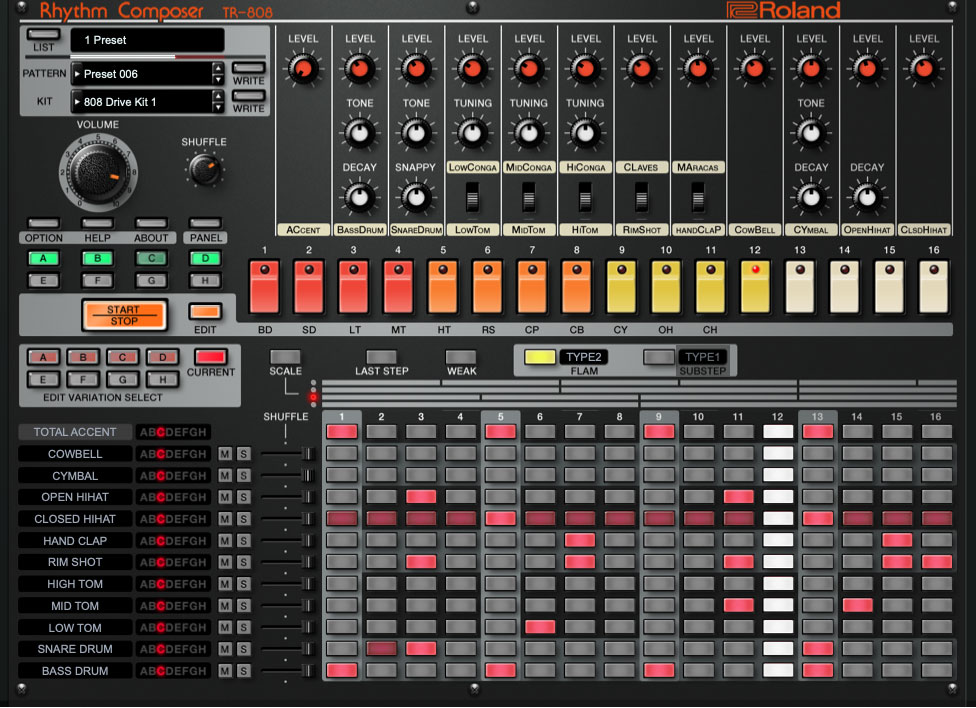The height and width of the screenshot is (708, 976).
Task: Click the Open Hihat DECAY knob
Action: tap(867, 197)
